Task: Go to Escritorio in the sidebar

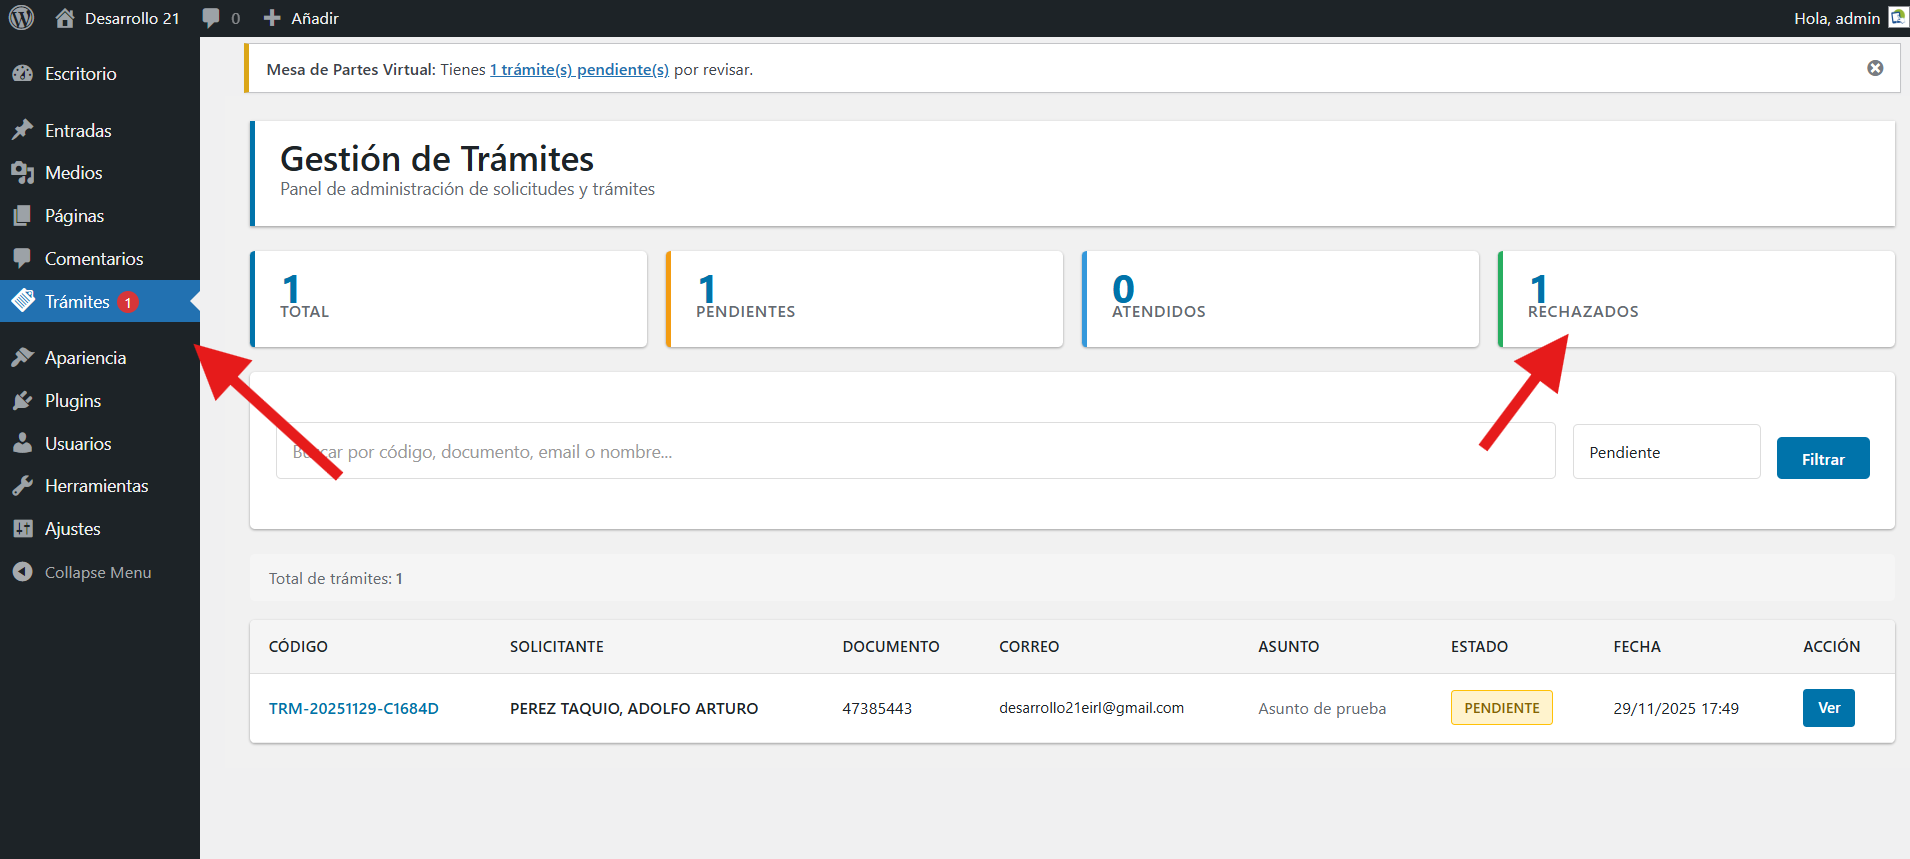Action: [x=80, y=74]
